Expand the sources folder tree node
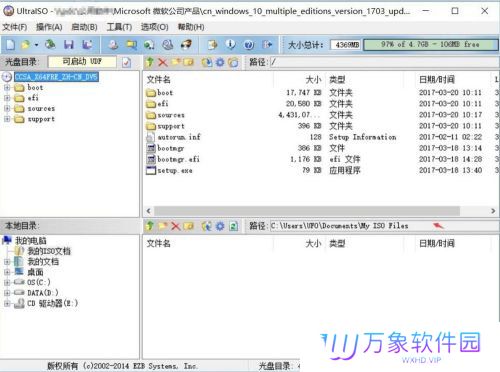This screenshot has height=372, width=500. click(7, 109)
